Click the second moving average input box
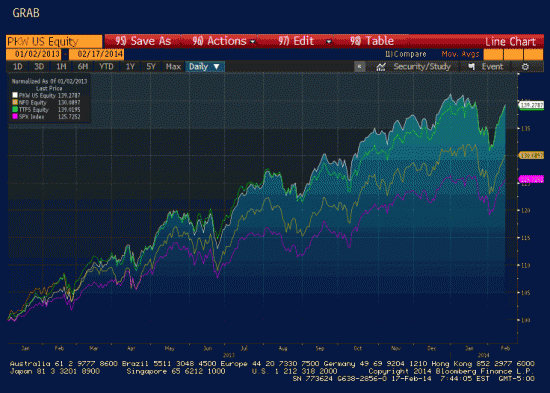Image resolution: width=550 pixels, height=393 pixels. click(x=513, y=54)
